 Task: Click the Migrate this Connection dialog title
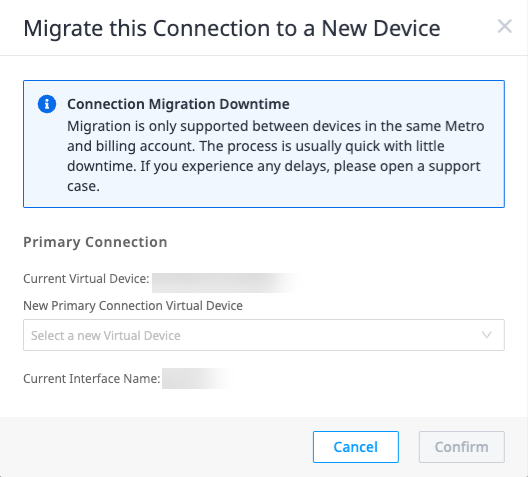tap(232, 28)
